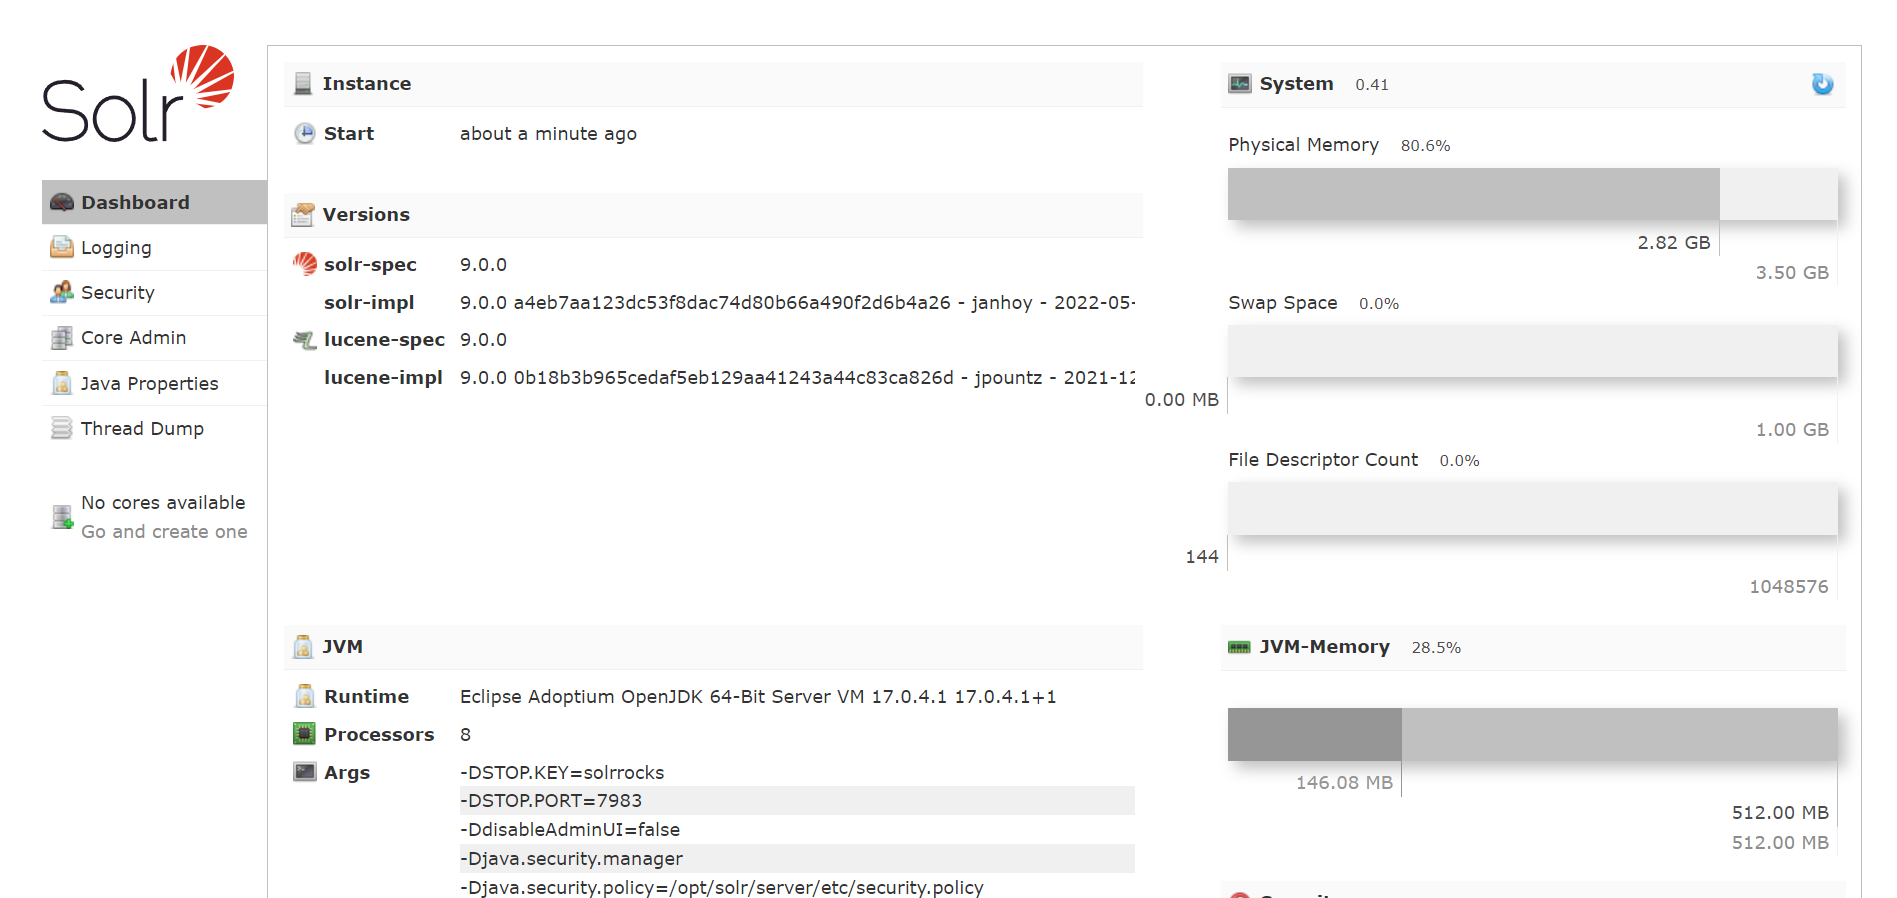Click the add-core server icon
The width and height of the screenshot is (1897, 898).
[x=62, y=517]
